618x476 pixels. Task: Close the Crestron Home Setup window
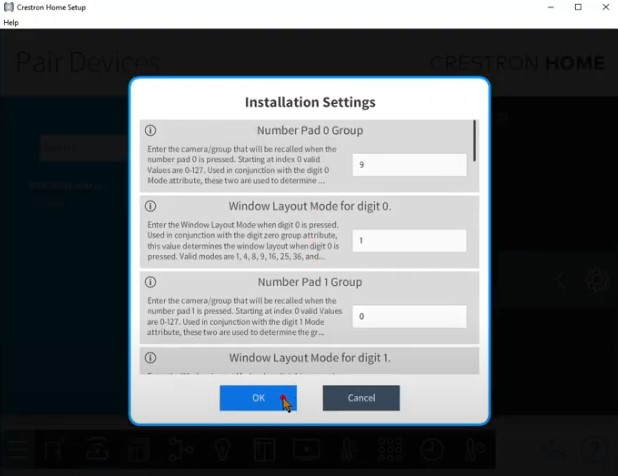(x=606, y=7)
